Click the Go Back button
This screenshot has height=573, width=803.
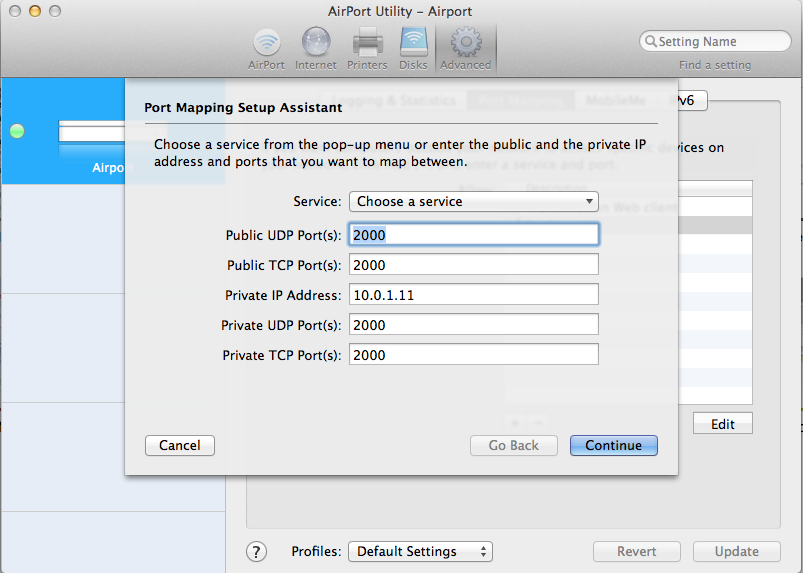pyautogui.click(x=514, y=445)
